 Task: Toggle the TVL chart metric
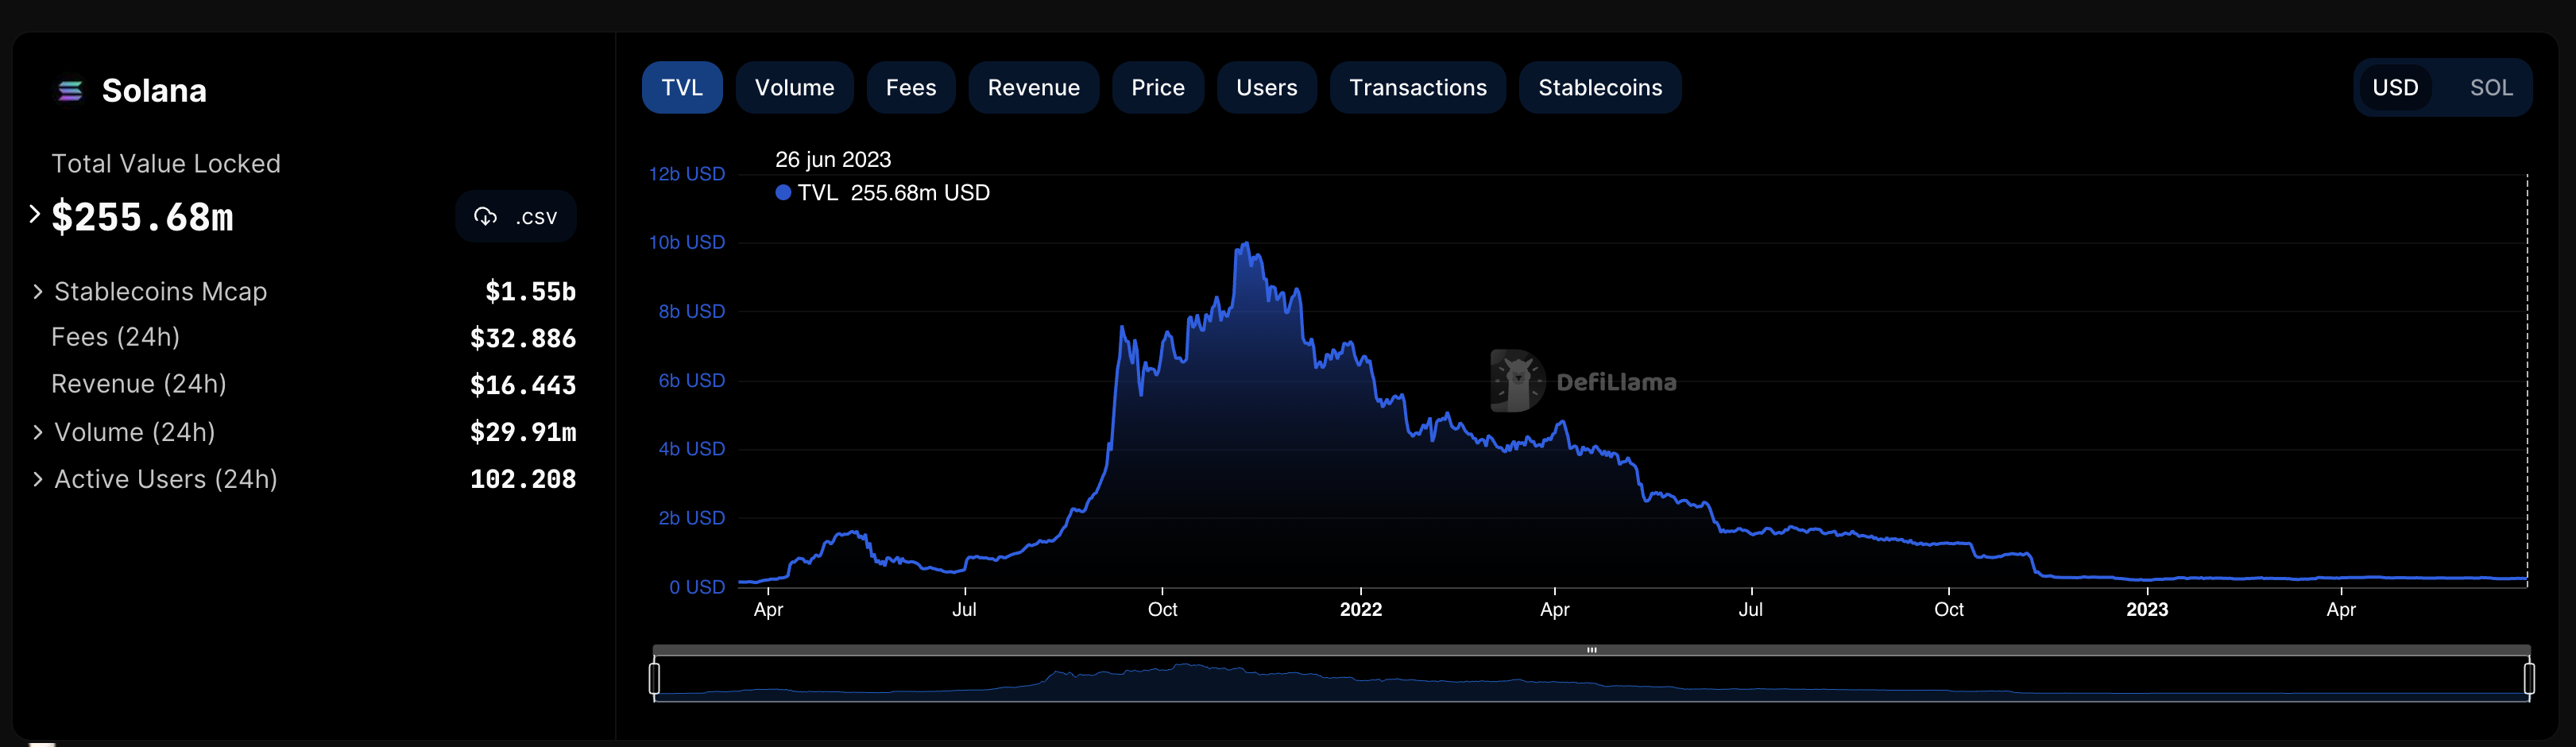tap(681, 88)
